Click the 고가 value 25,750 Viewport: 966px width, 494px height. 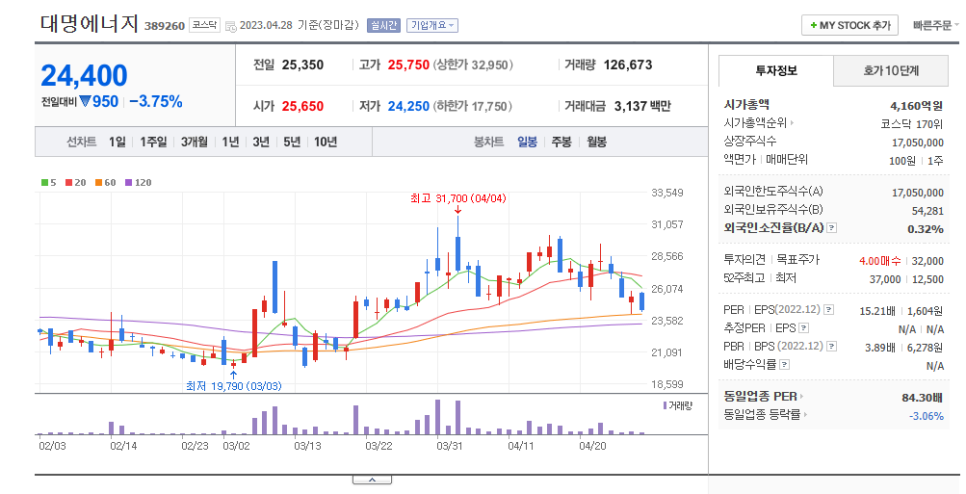click(408, 65)
